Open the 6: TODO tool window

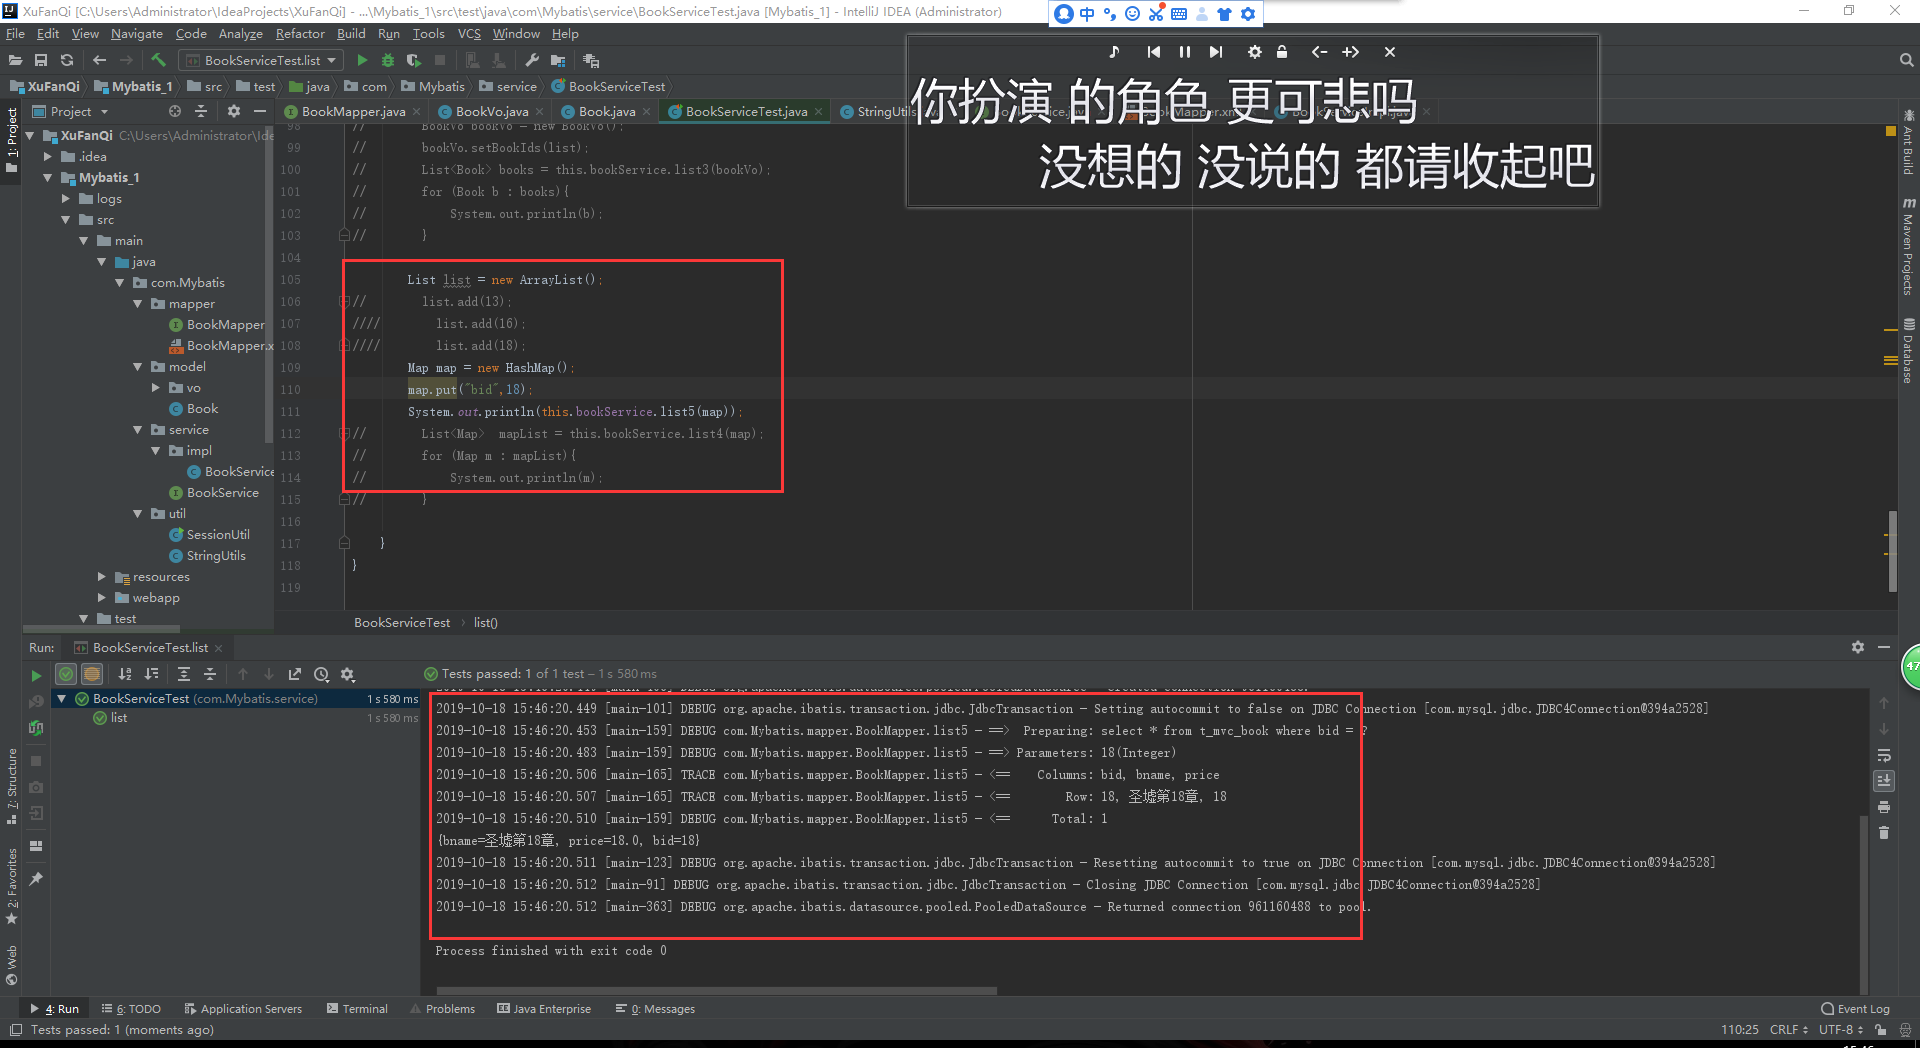click(131, 1009)
